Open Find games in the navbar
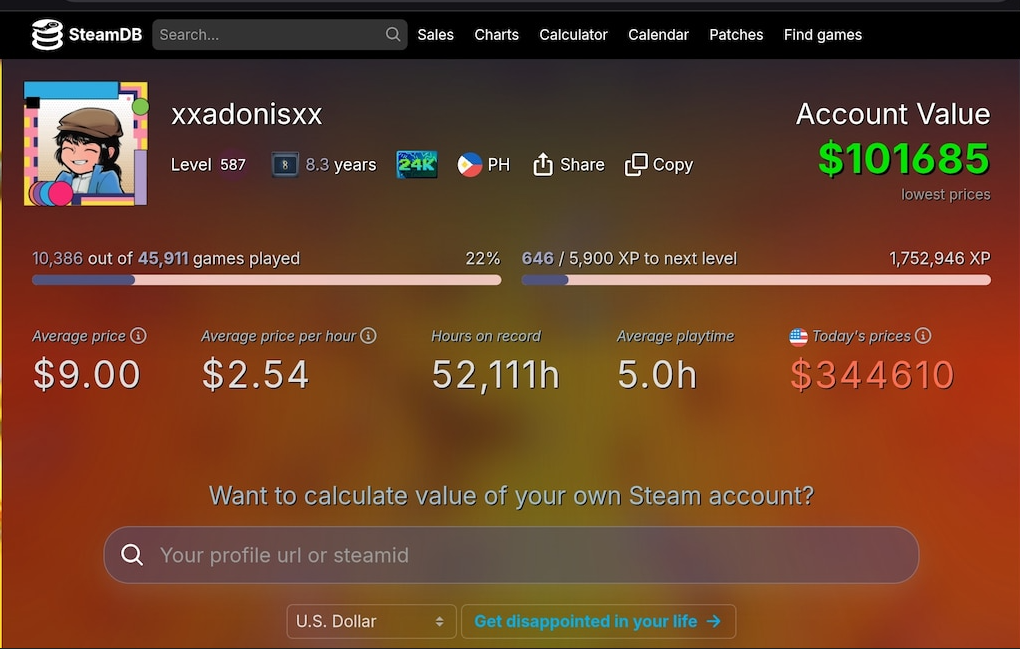The width and height of the screenshot is (1020, 649). tap(822, 34)
